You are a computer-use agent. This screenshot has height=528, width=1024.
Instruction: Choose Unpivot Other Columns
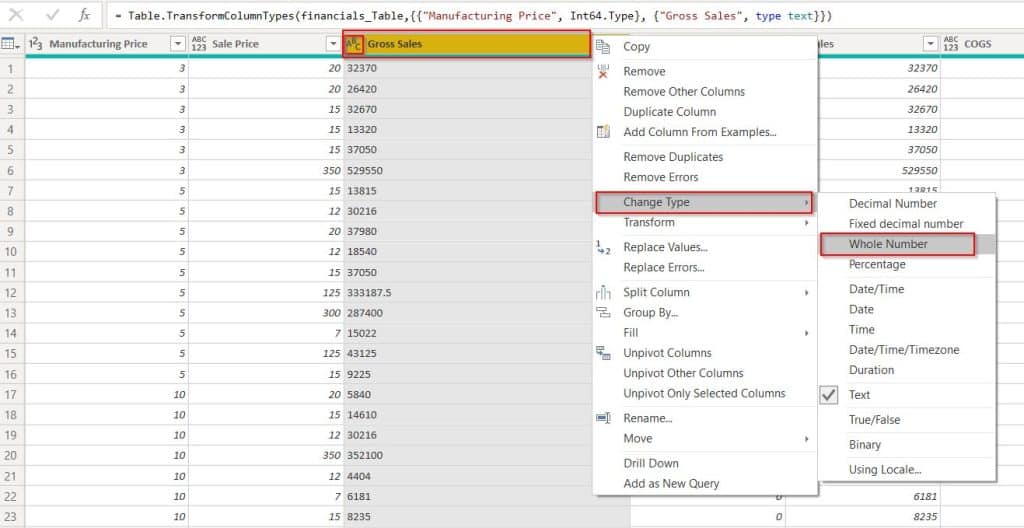click(683, 373)
